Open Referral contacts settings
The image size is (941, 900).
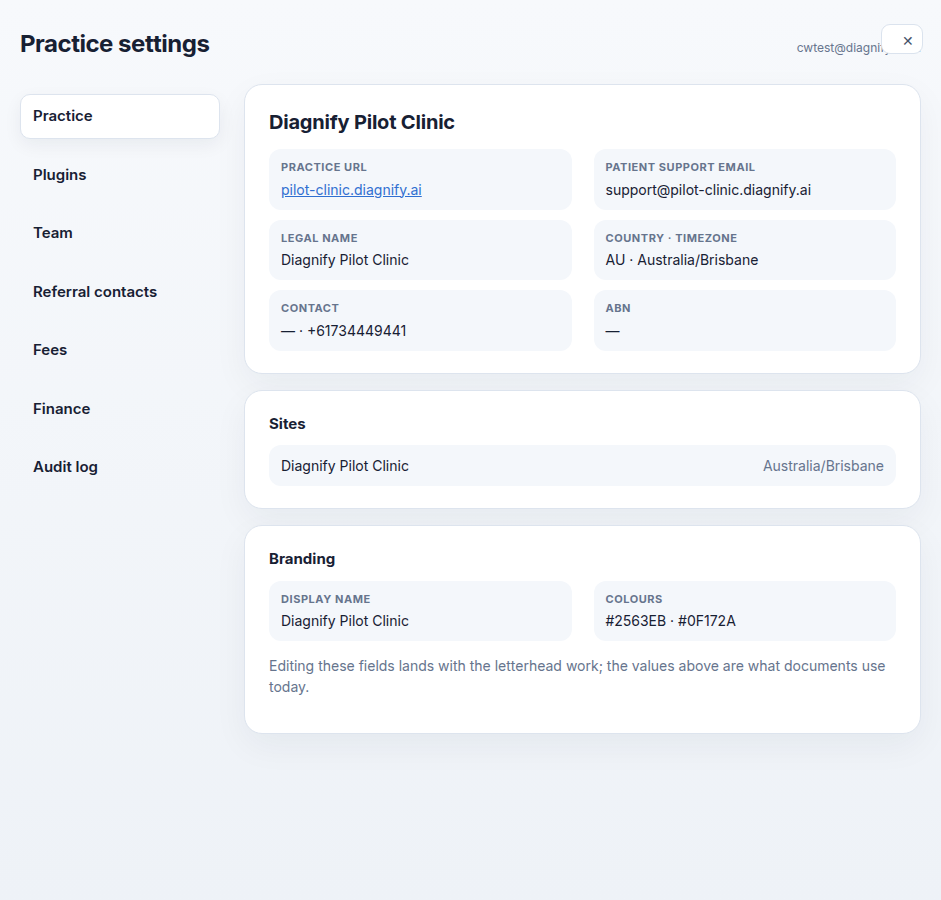point(120,292)
